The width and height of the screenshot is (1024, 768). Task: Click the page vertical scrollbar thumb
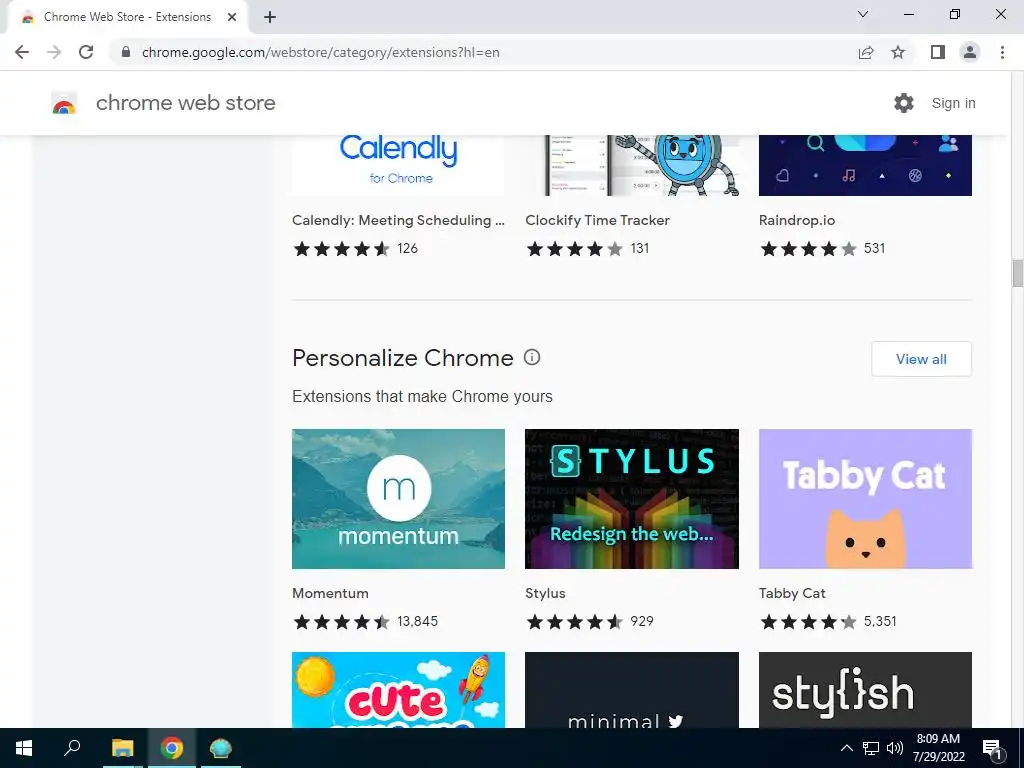[x=1017, y=273]
